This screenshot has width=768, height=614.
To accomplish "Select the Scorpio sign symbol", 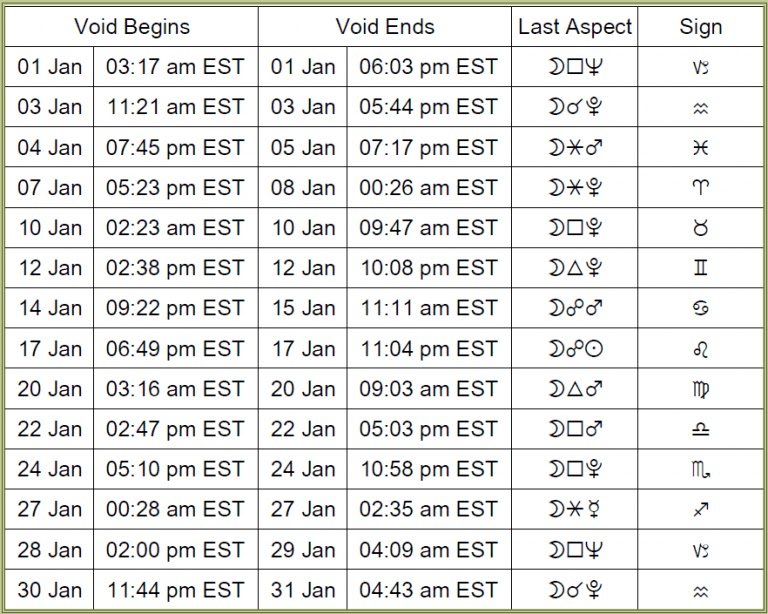I will (x=700, y=470).
